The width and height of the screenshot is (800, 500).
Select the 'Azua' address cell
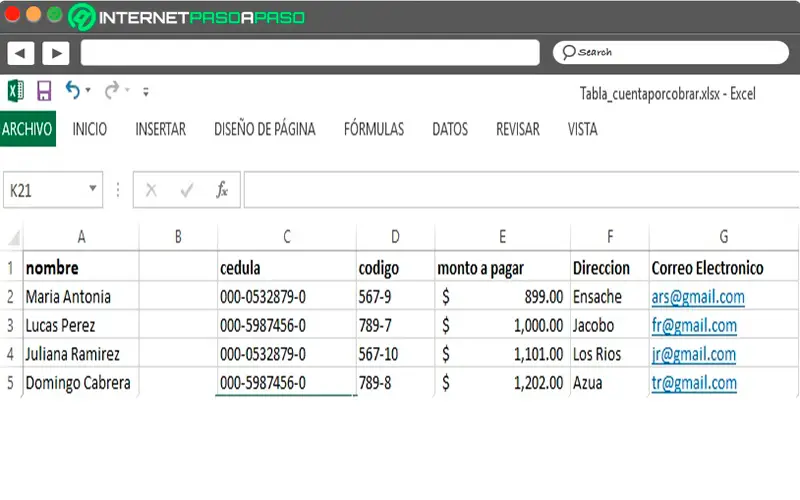click(x=610, y=383)
